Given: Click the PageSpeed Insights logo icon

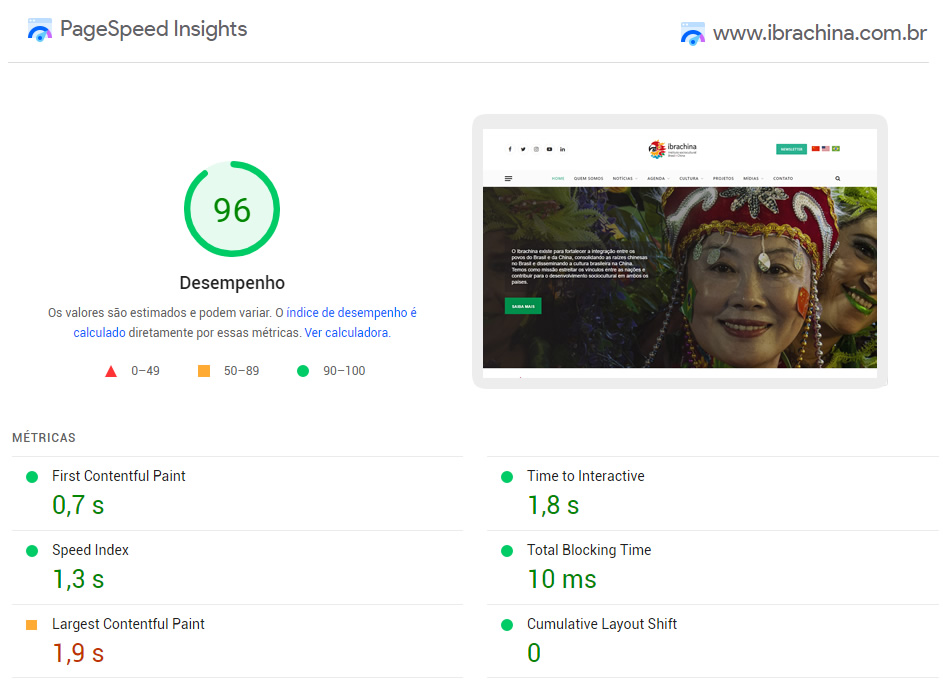Looking at the screenshot, I should point(40,30).
